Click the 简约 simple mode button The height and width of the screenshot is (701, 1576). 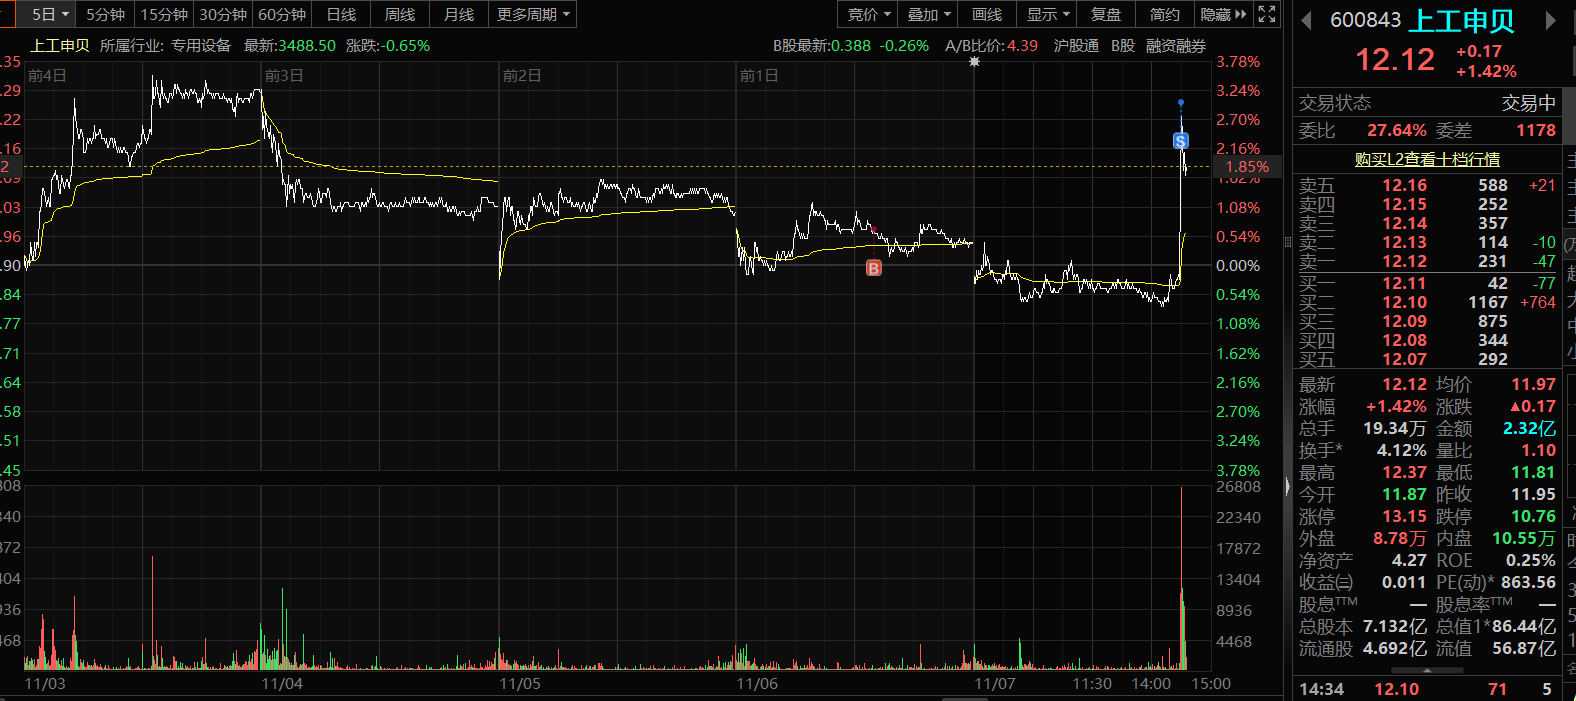coord(1165,14)
